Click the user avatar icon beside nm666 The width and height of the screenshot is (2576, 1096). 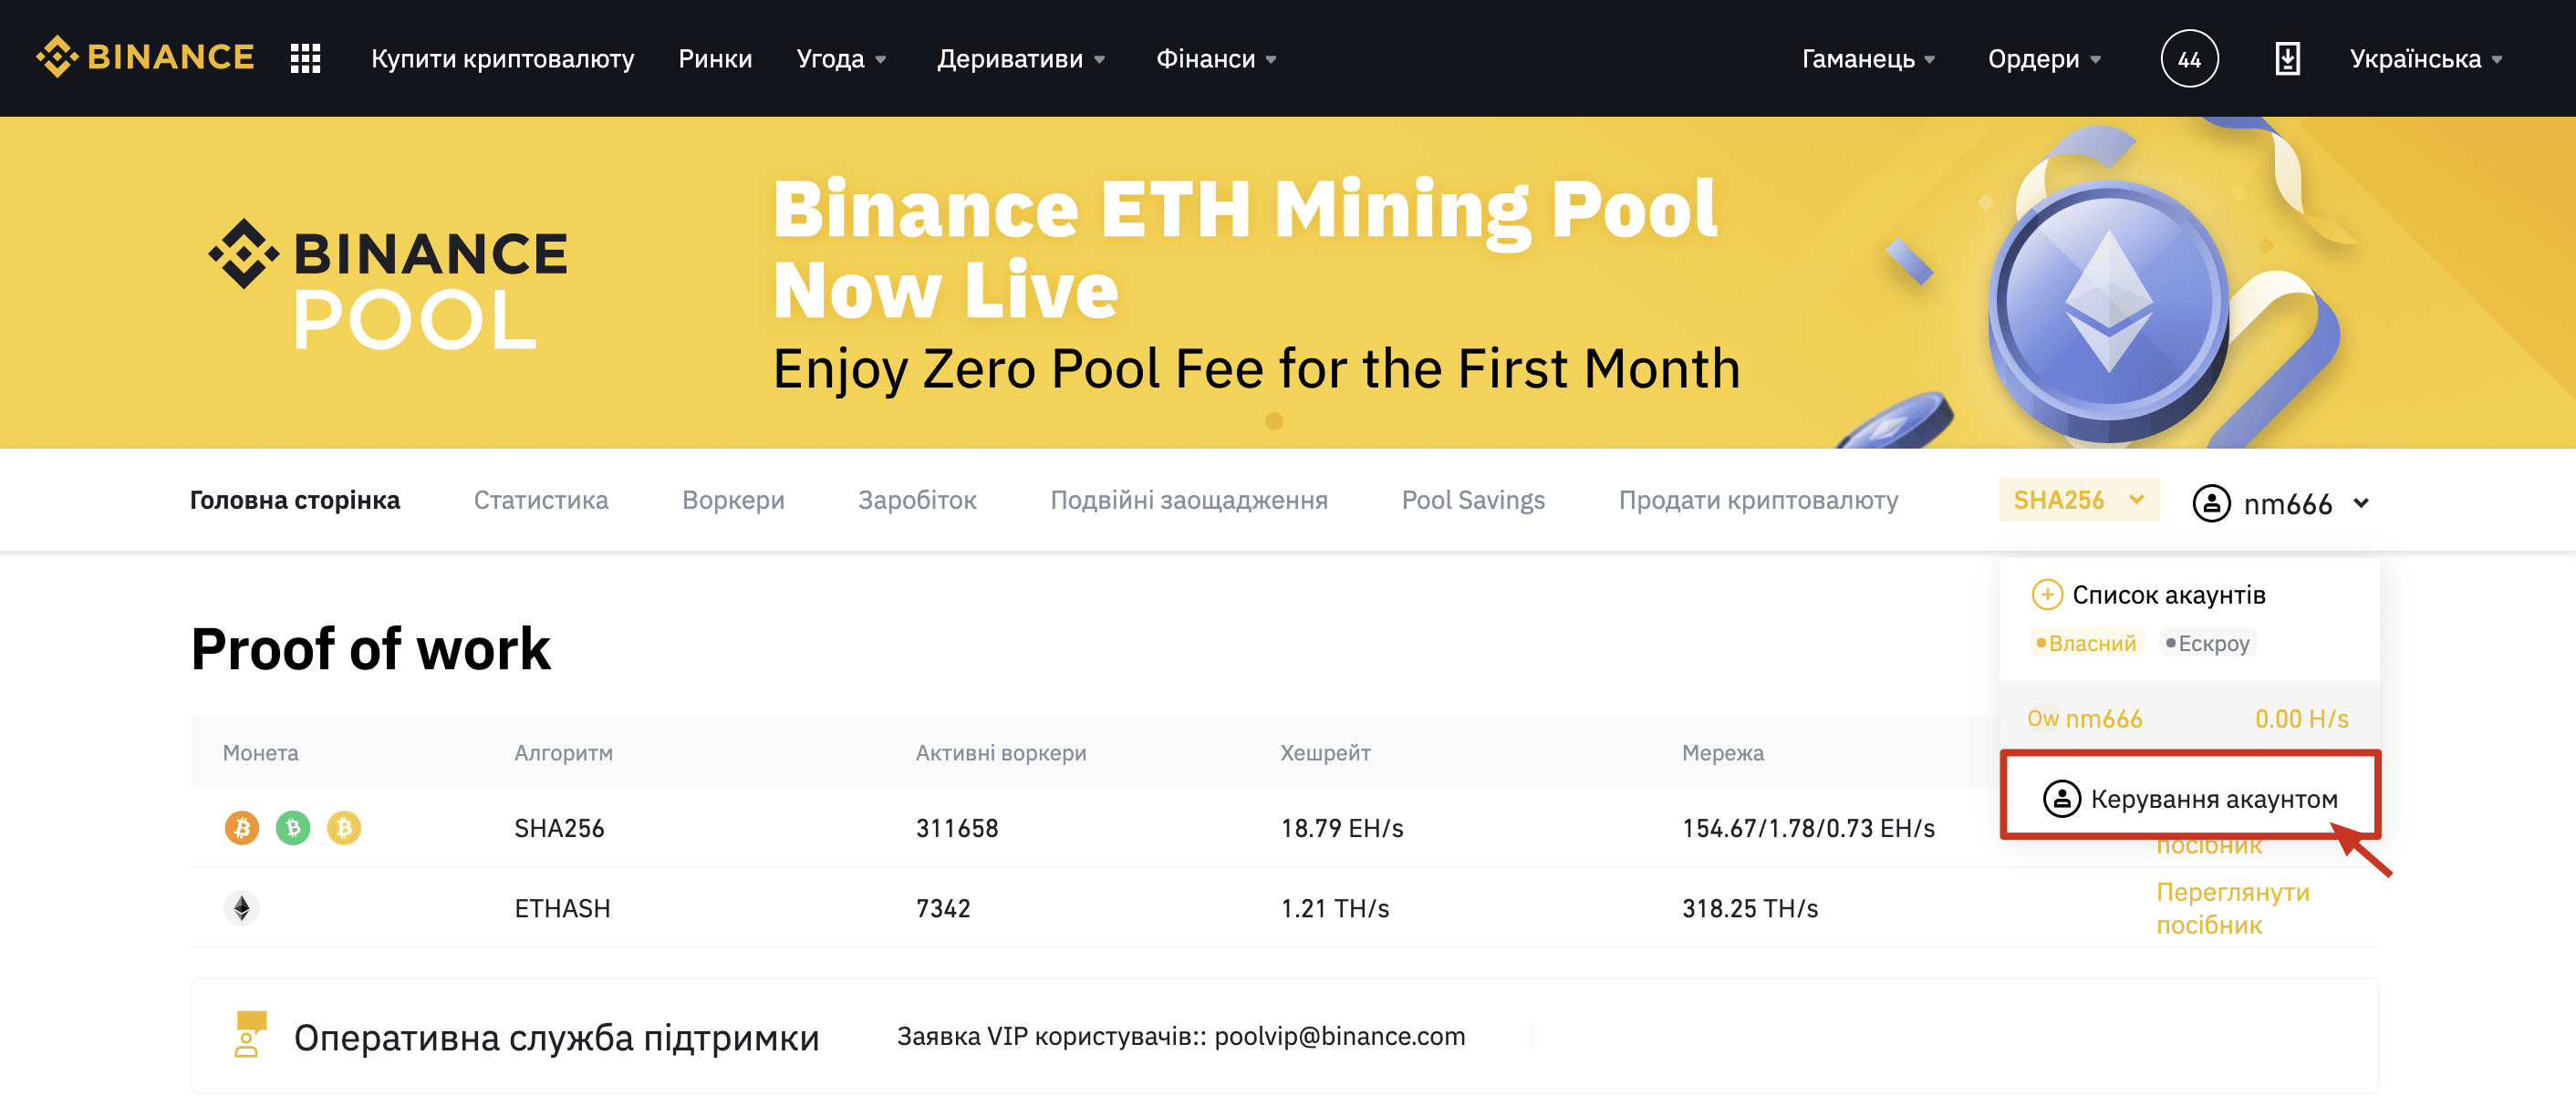(2211, 502)
